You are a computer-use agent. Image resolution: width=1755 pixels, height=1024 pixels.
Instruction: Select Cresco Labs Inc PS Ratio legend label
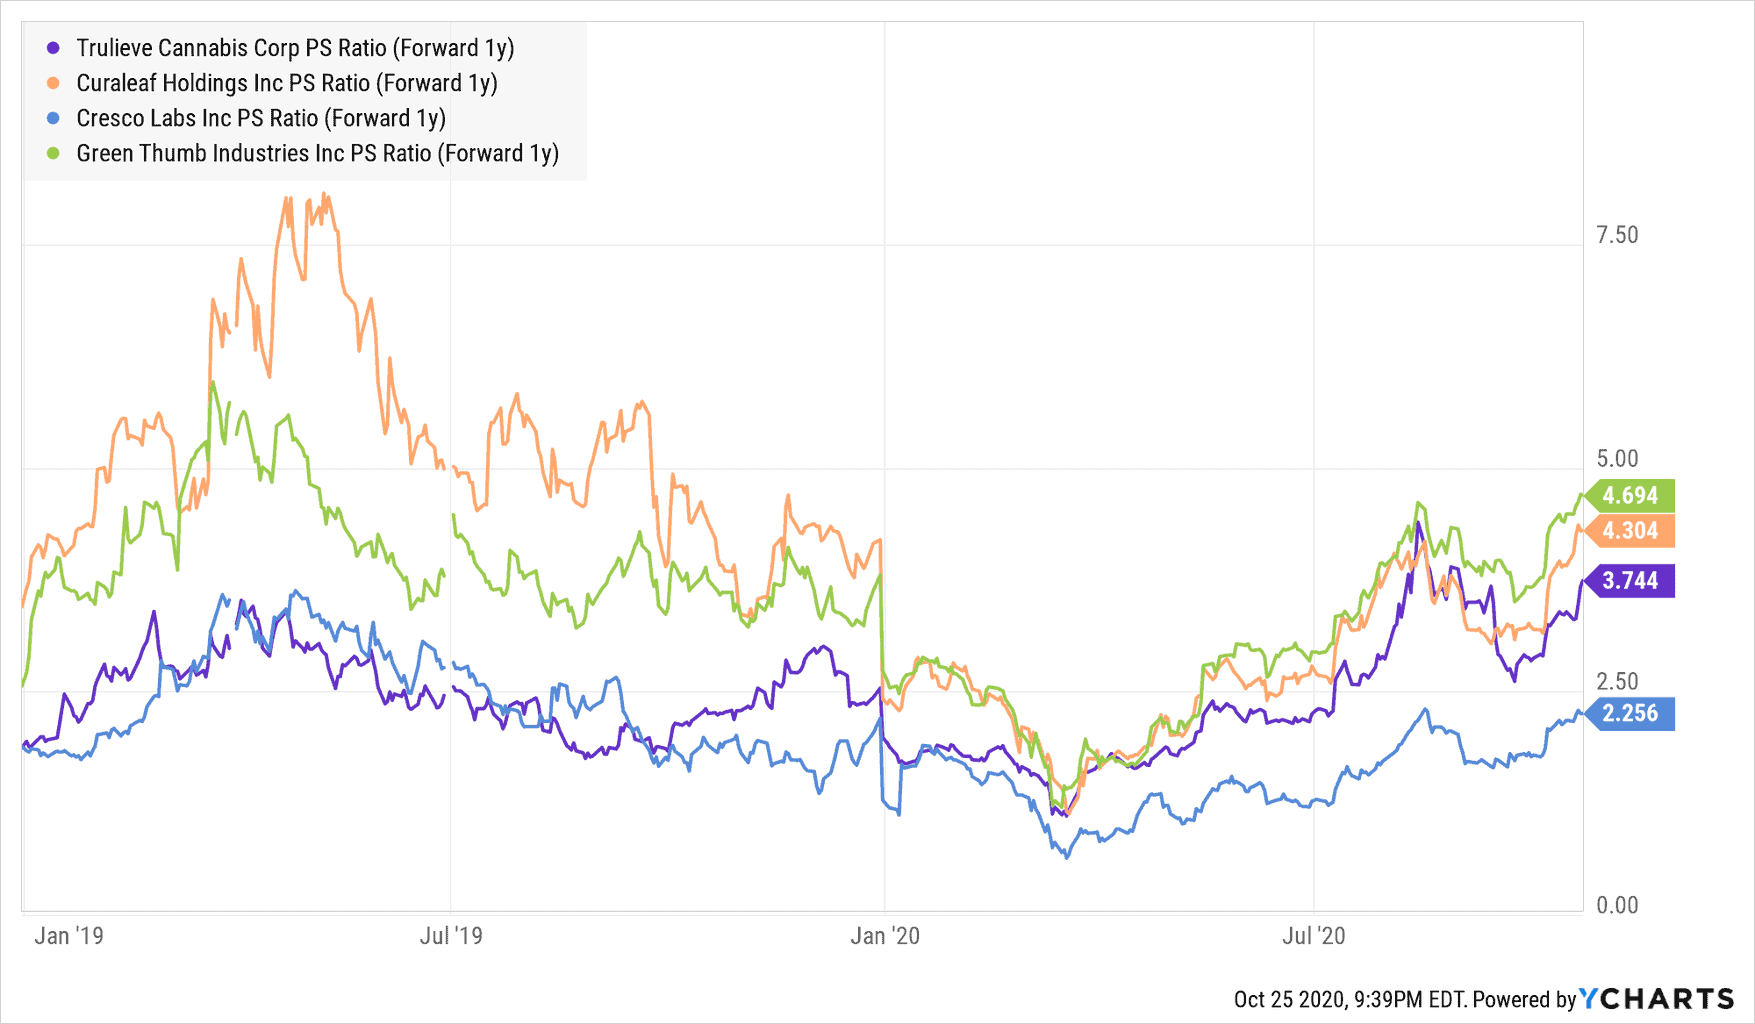tap(261, 118)
